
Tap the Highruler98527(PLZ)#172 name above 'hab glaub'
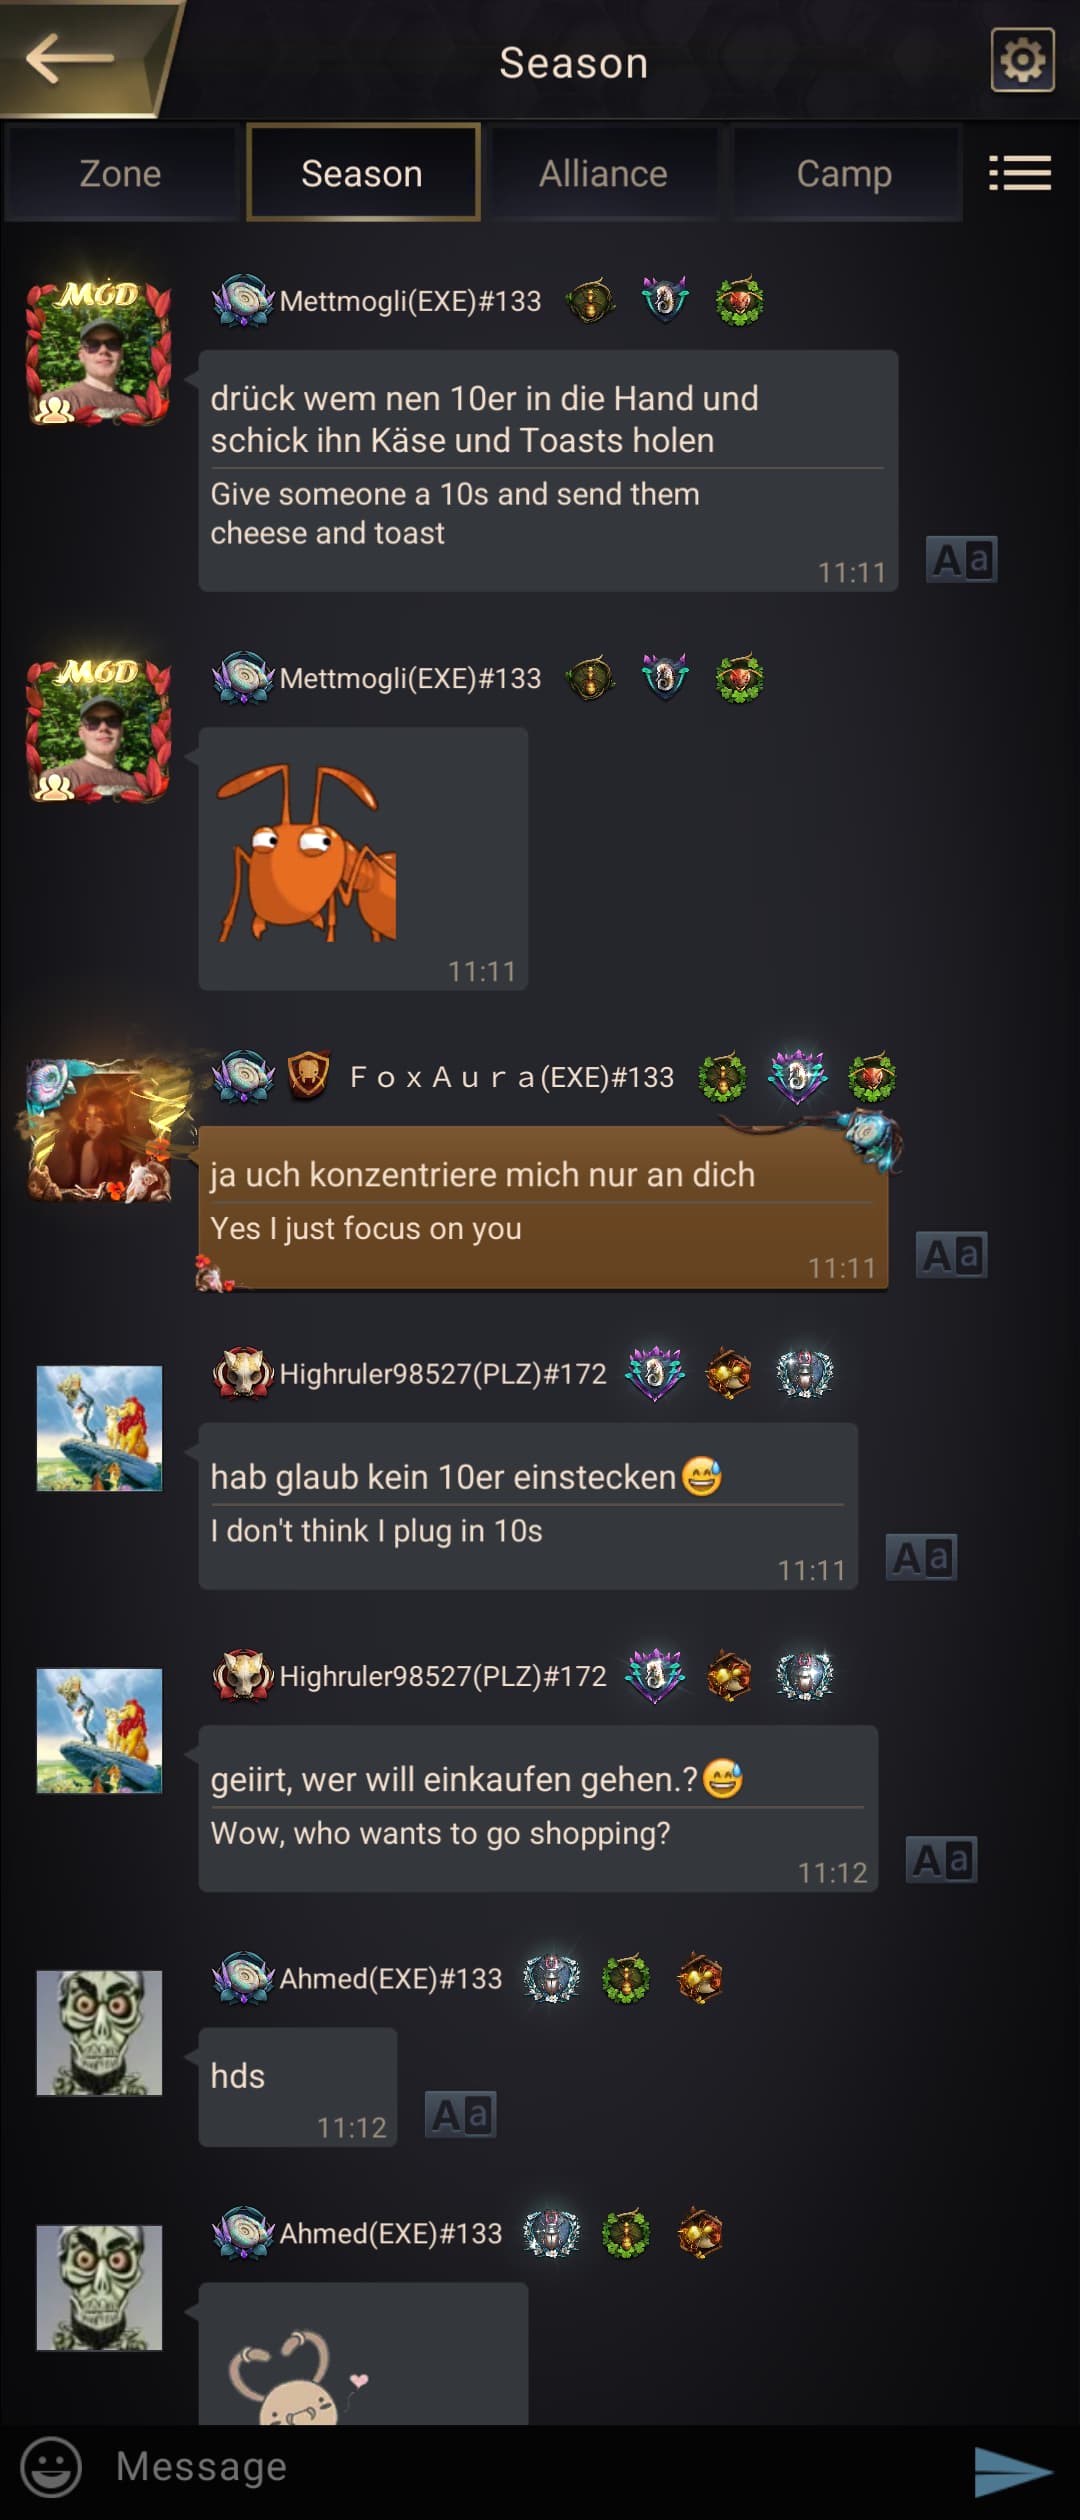click(443, 1374)
